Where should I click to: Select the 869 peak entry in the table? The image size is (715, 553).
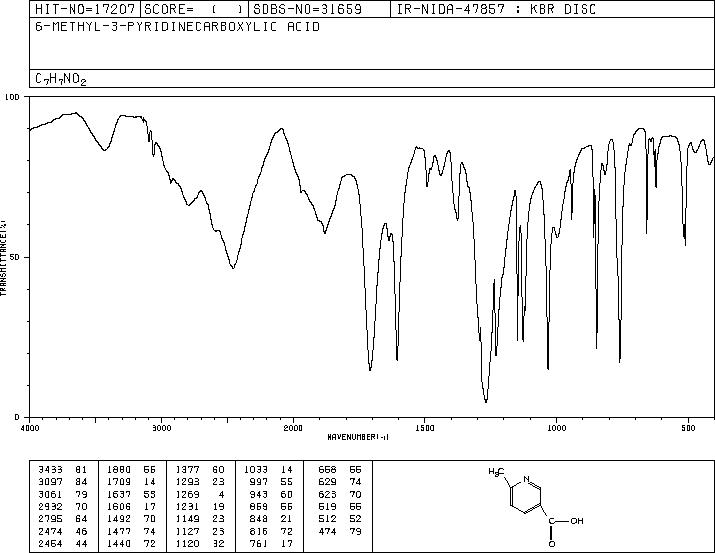[x=272, y=507]
